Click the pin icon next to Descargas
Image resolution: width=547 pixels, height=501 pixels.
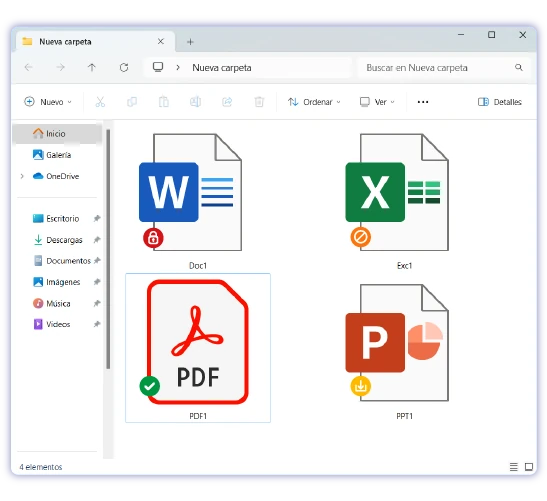[97, 240]
